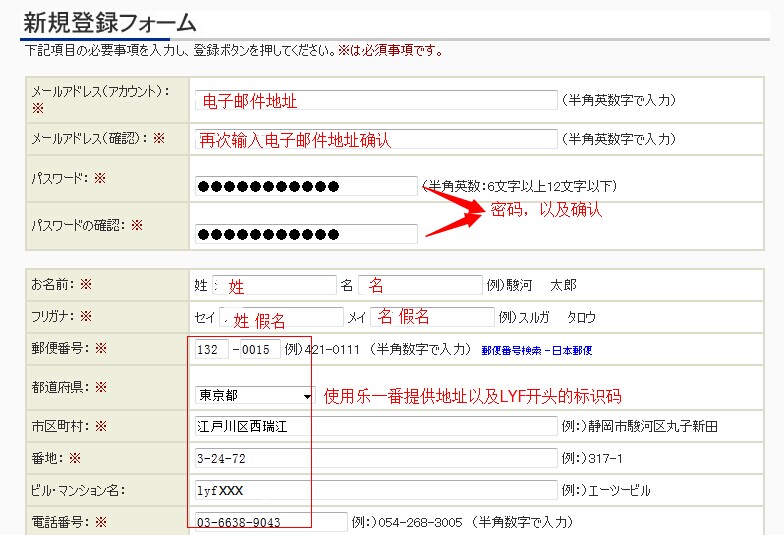Screen dimensions: 784x535
Task: Click the パスワード password field
Action: coord(306,186)
